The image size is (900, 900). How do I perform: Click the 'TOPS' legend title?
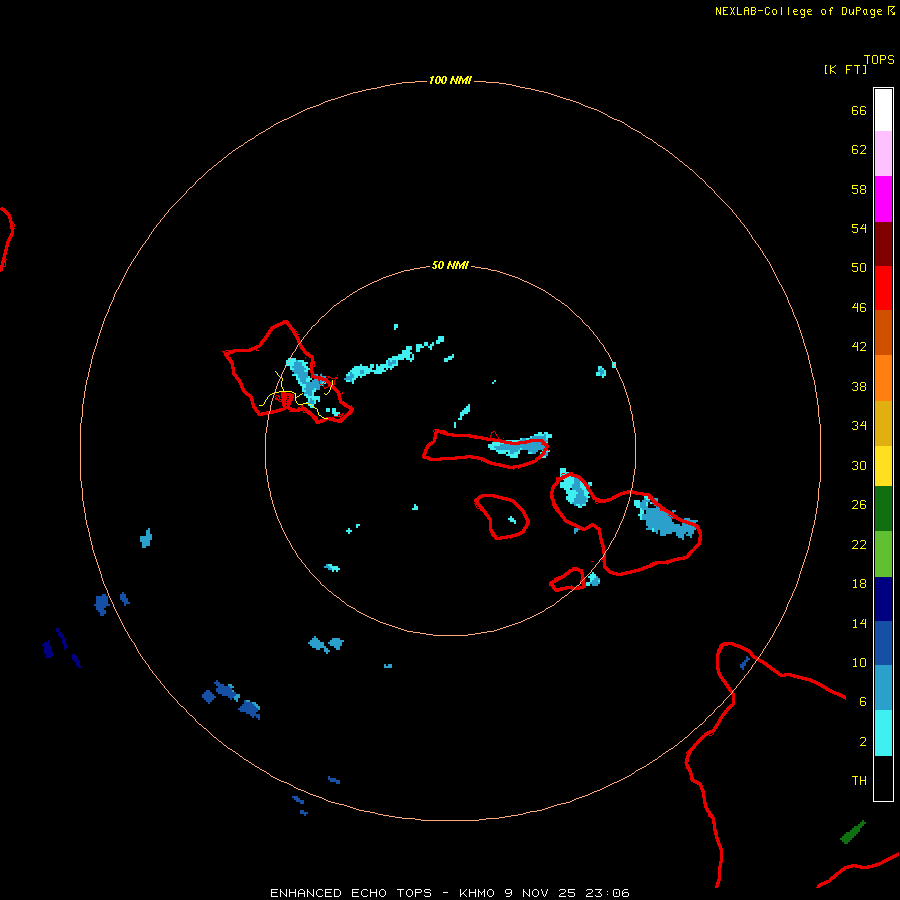(879, 59)
